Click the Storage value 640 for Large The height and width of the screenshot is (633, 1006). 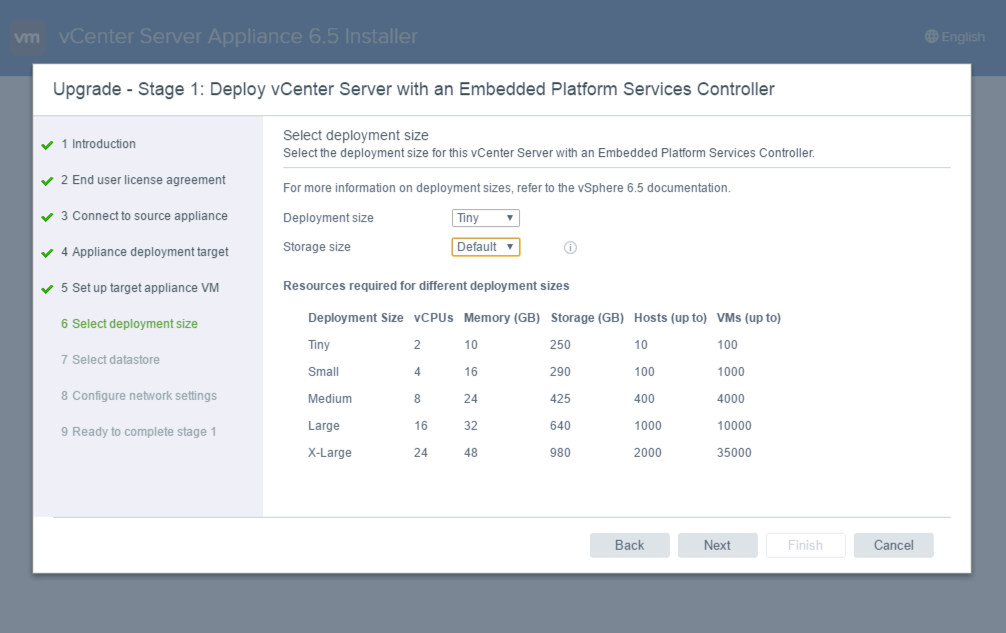click(560, 425)
